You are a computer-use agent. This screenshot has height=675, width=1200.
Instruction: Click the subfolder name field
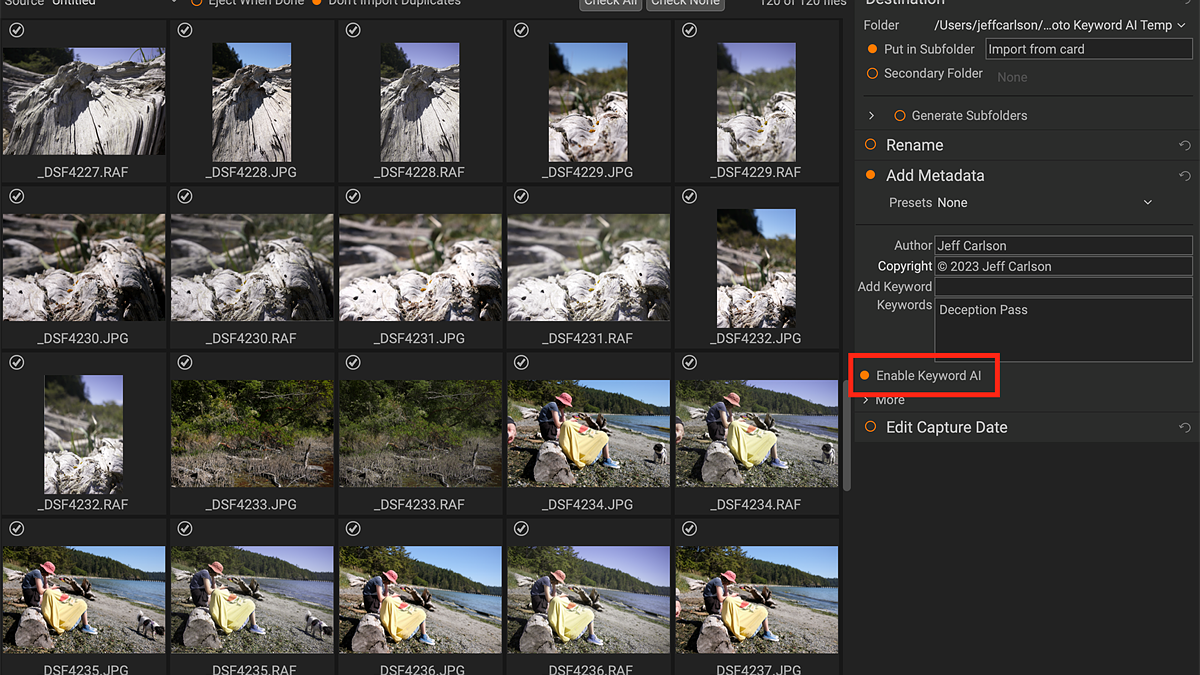point(1088,49)
